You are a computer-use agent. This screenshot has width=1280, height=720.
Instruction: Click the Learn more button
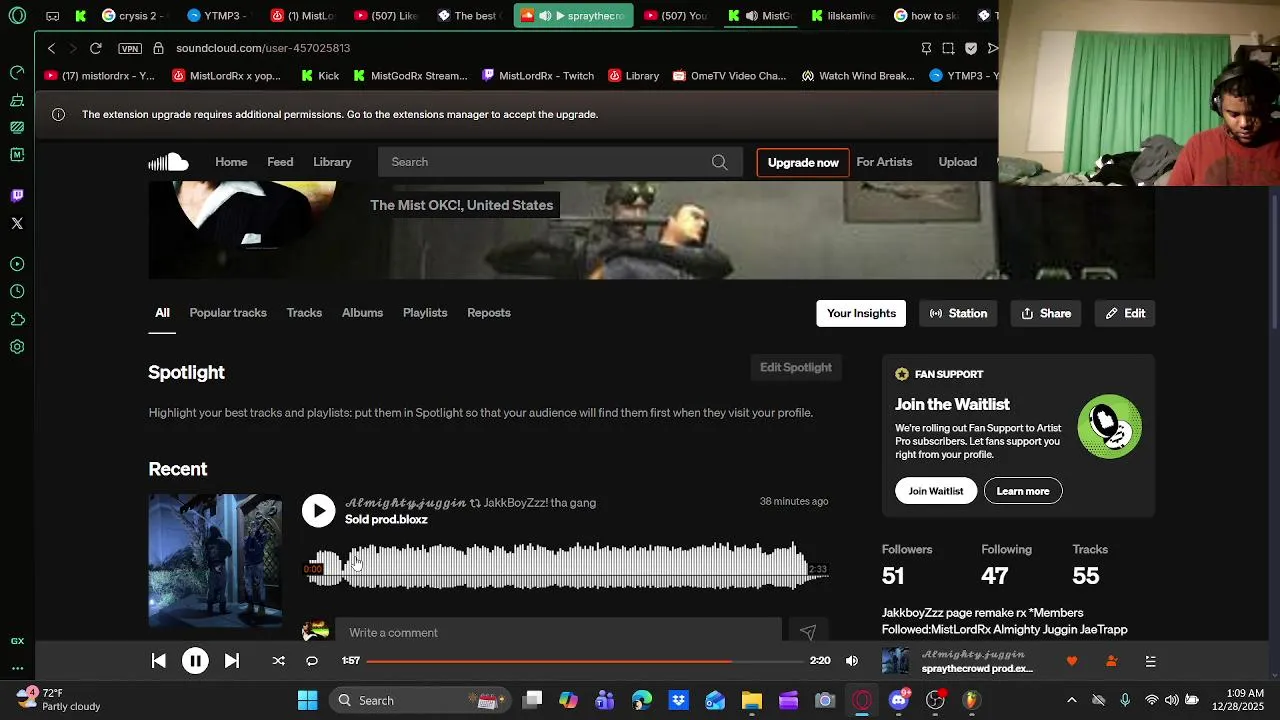(x=1022, y=491)
